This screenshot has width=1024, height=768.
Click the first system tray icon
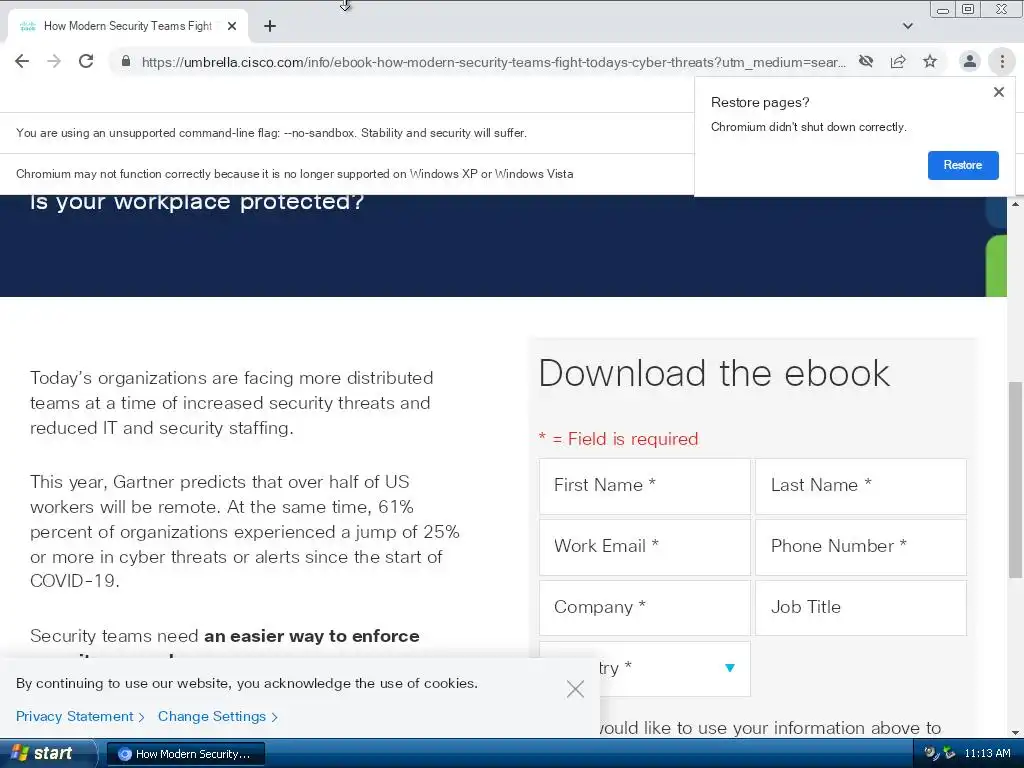click(931, 753)
